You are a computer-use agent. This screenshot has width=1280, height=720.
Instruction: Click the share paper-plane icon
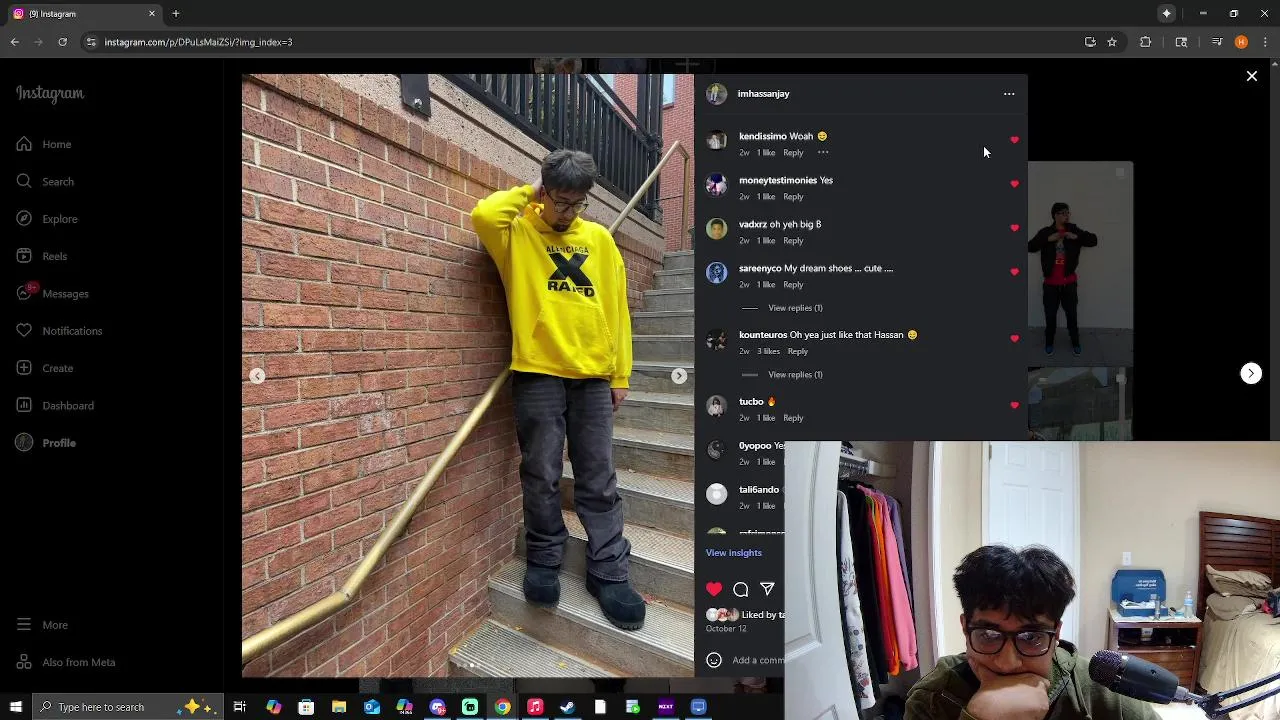pos(767,590)
